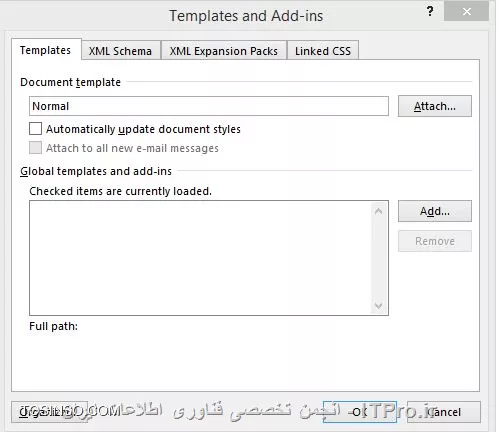Click inside the Document template Normal field
The height and width of the screenshot is (432, 498).
pyautogui.click(x=209, y=106)
